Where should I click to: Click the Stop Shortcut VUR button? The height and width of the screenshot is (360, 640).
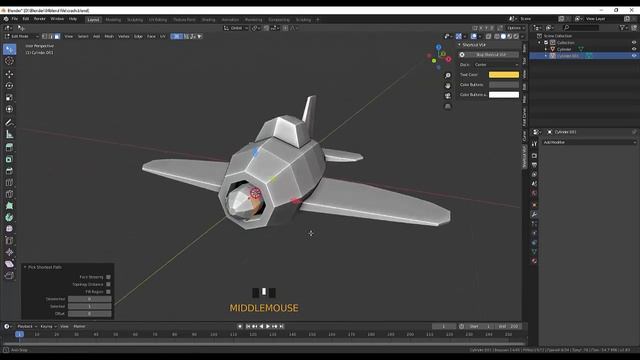coord(491,55)
